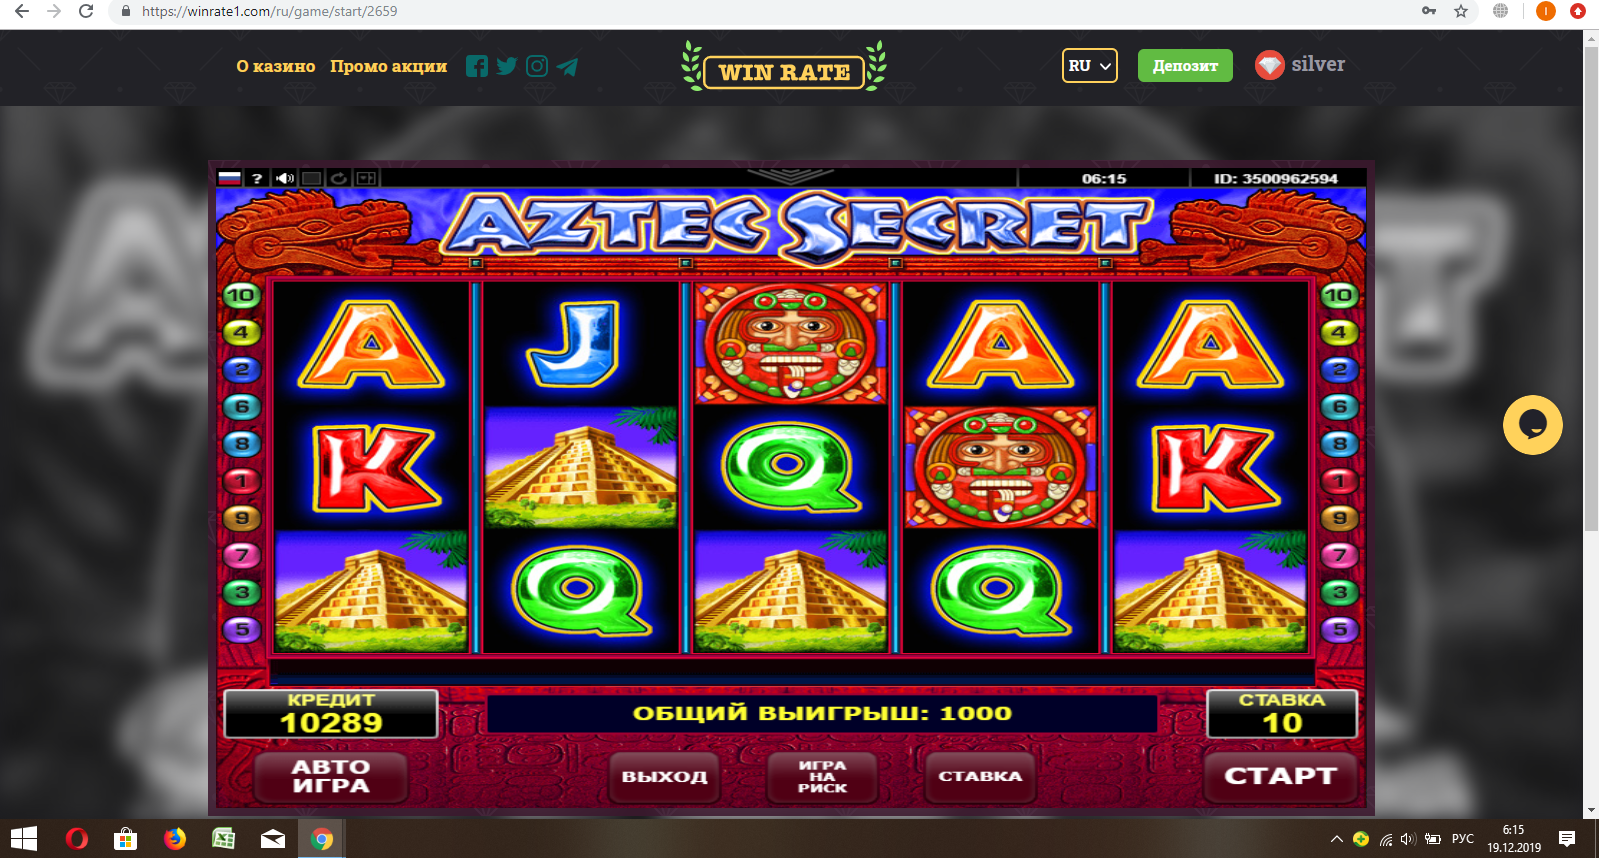Open the Instagram social icon
The height and width of the screenshot is (858, 1599).
pos(537,66)
